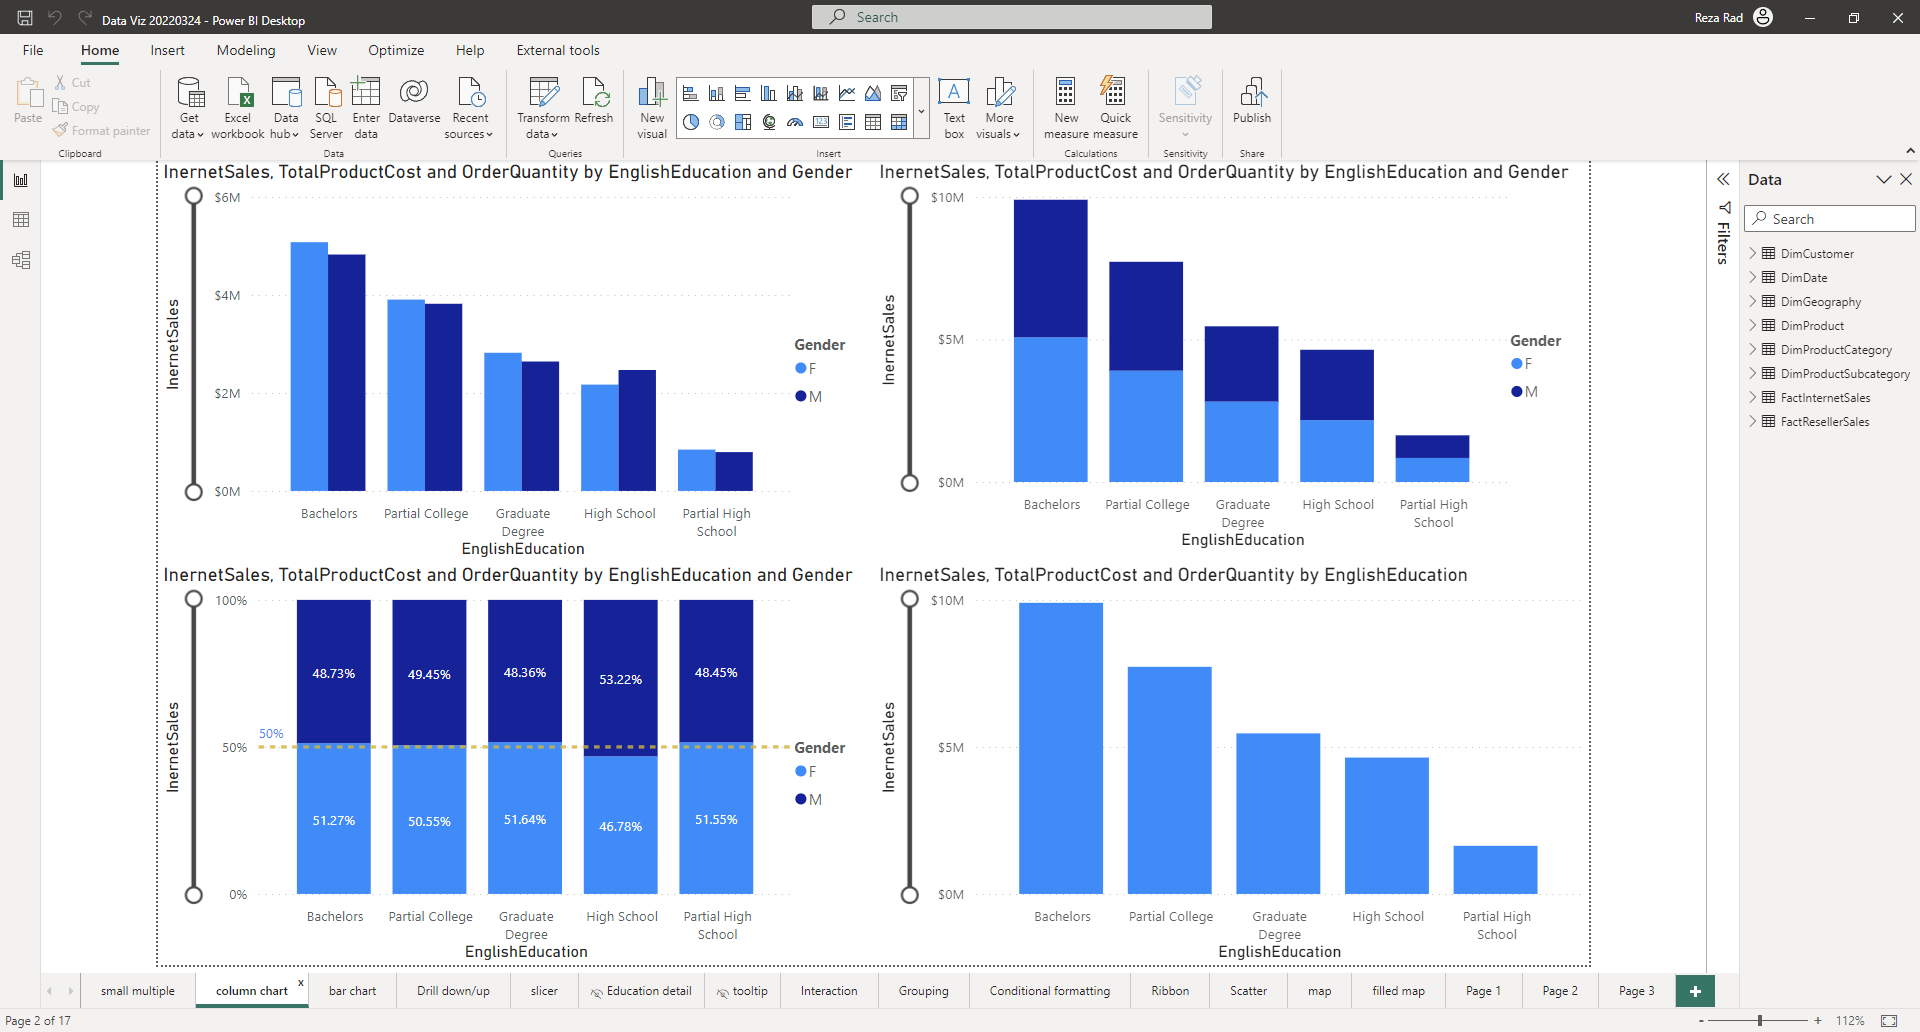
Task: Add a new report page
Action: (x=1695, y=991)
